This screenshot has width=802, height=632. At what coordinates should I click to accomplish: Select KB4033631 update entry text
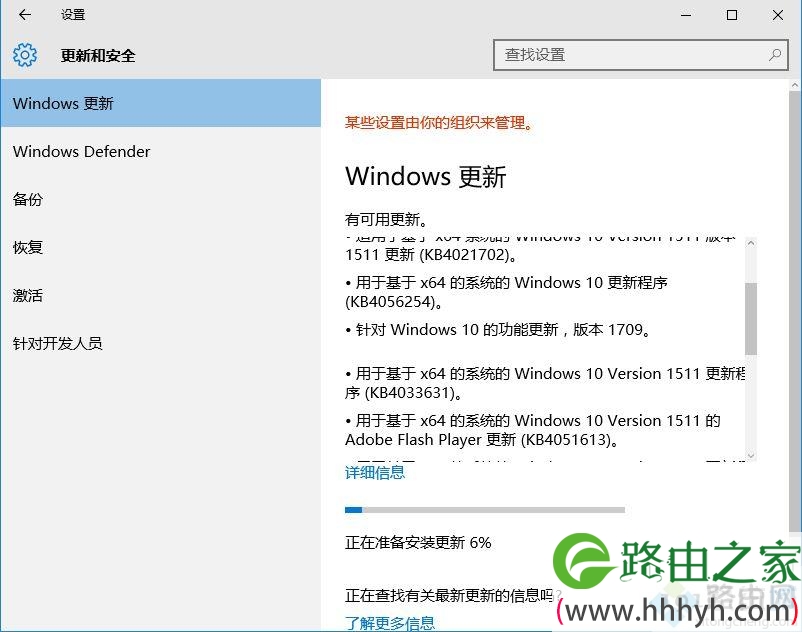pos(545,383)
